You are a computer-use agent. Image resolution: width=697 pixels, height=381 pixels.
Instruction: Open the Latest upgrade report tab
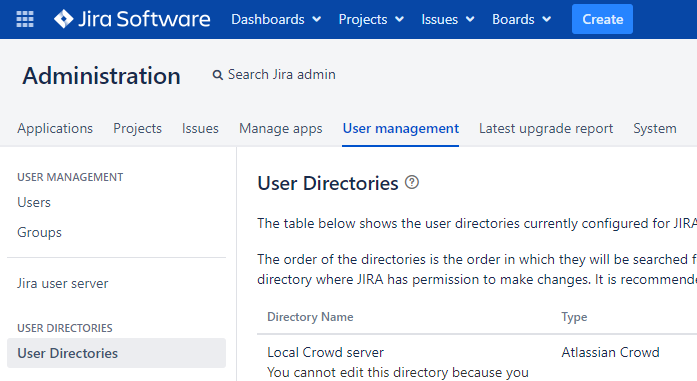click(546, 128)
